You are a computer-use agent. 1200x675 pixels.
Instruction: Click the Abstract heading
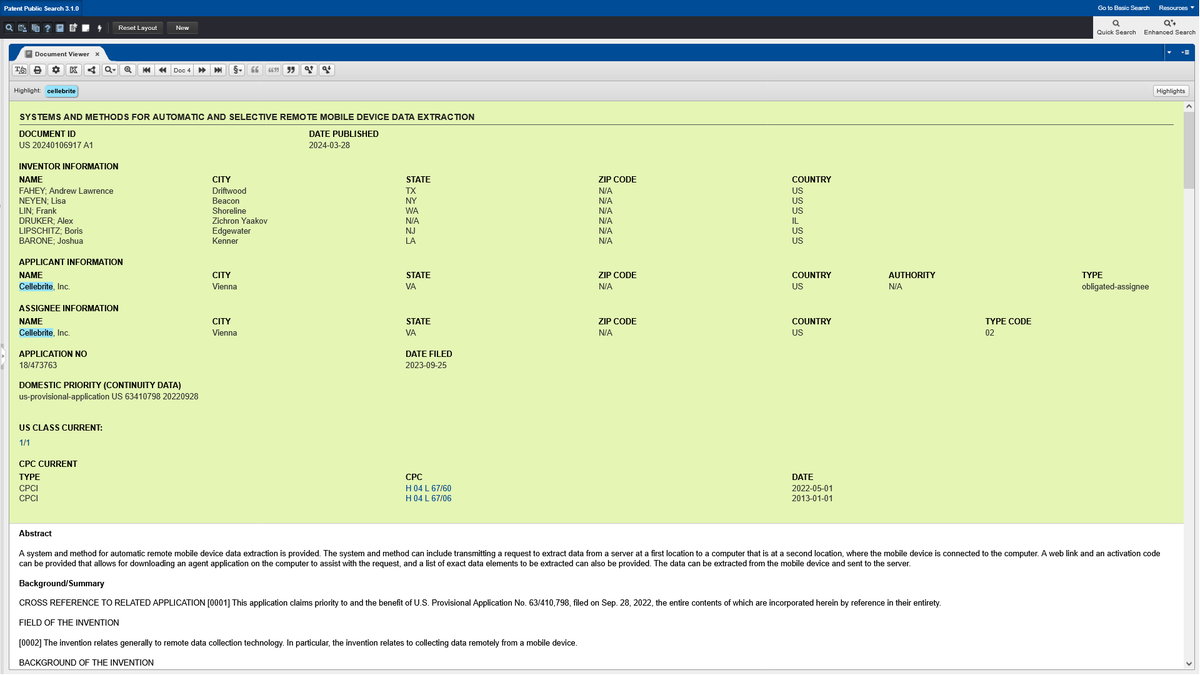[x=35, y=533]
